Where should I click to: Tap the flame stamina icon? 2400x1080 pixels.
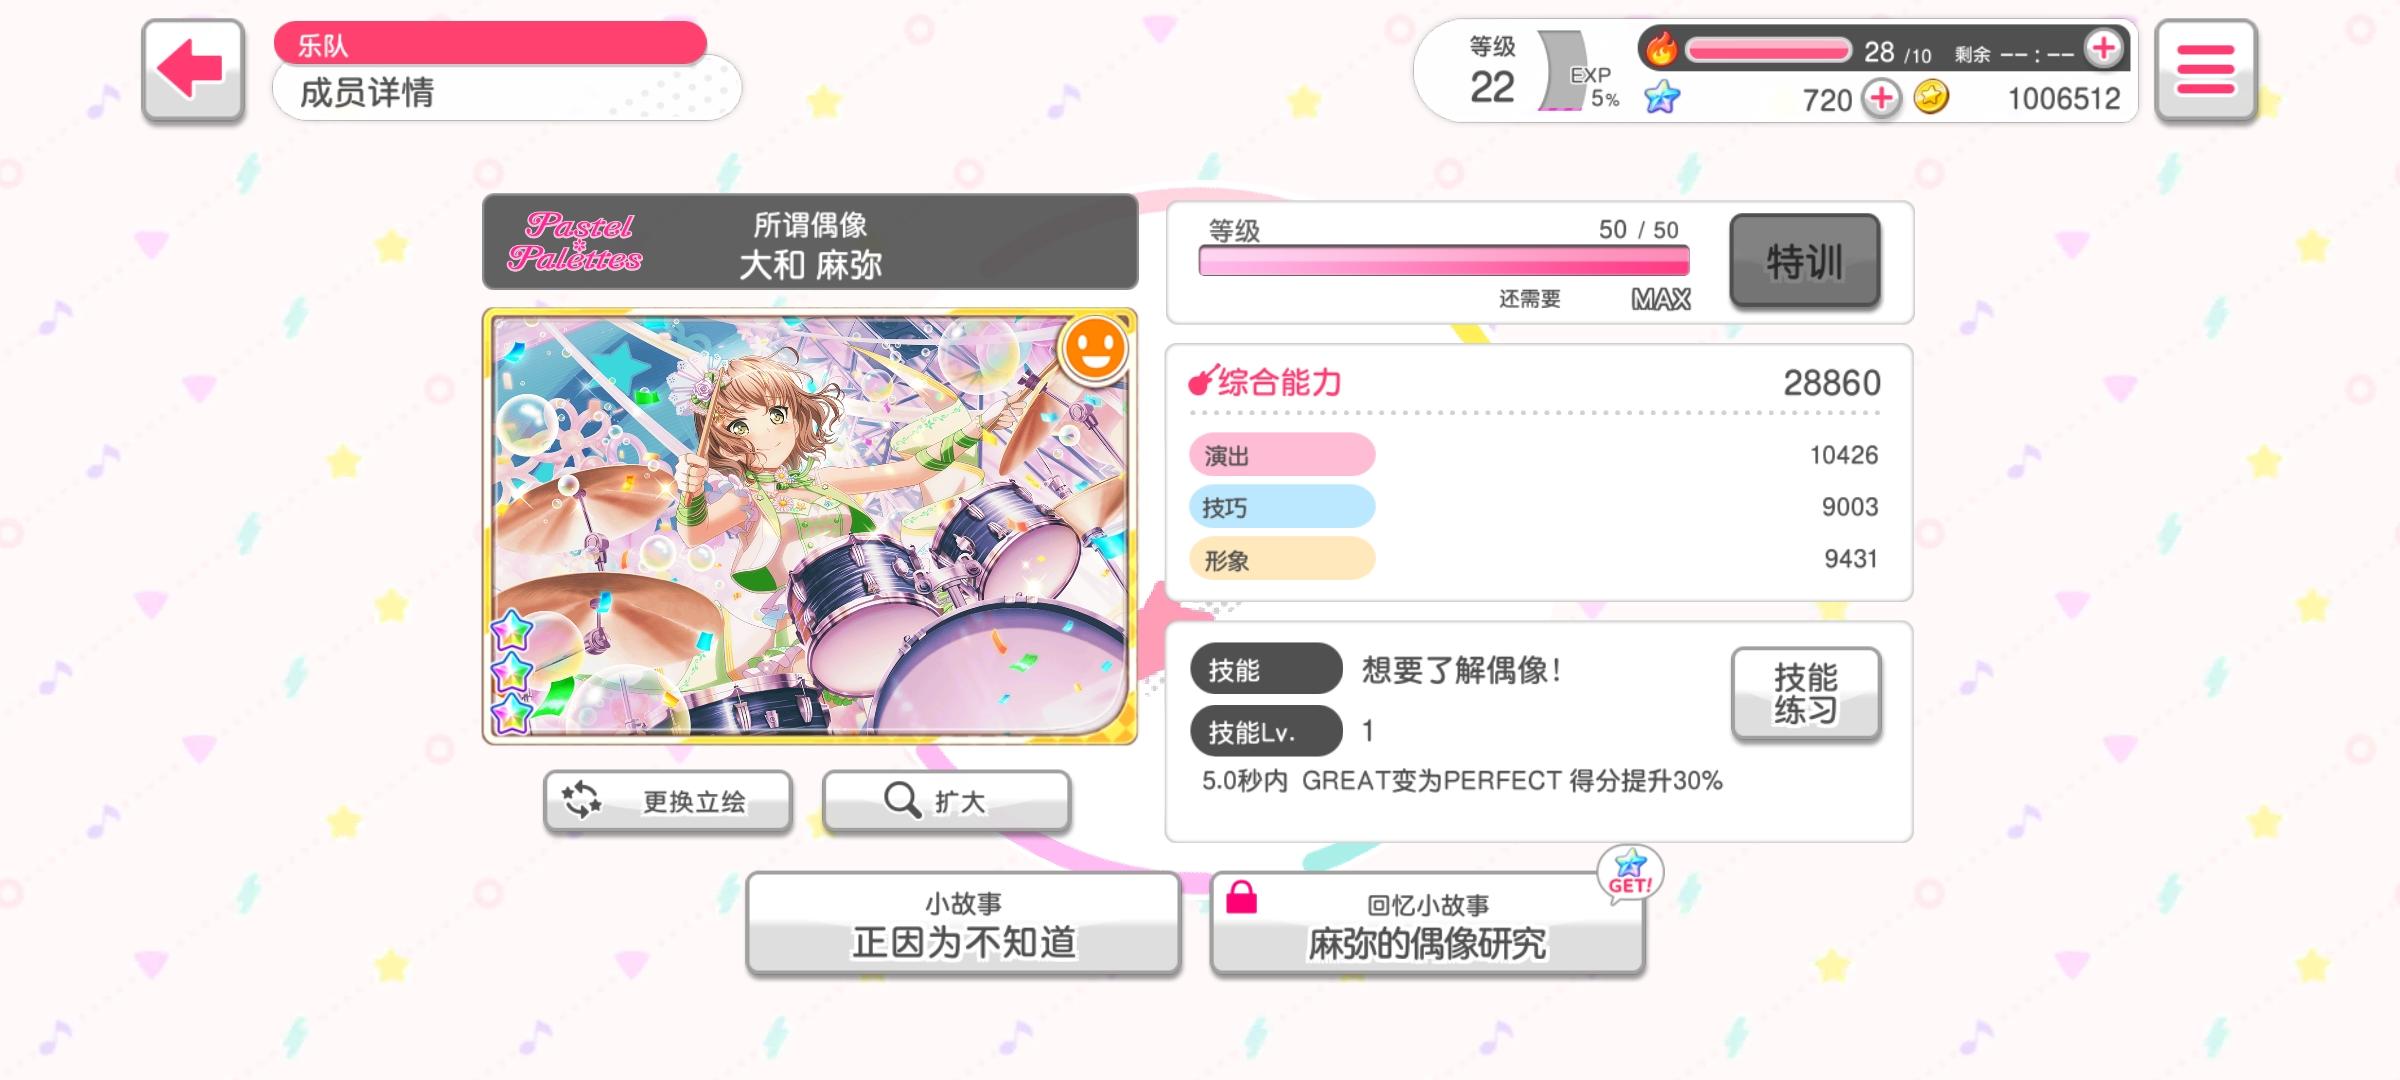(x=1661, y=48)
